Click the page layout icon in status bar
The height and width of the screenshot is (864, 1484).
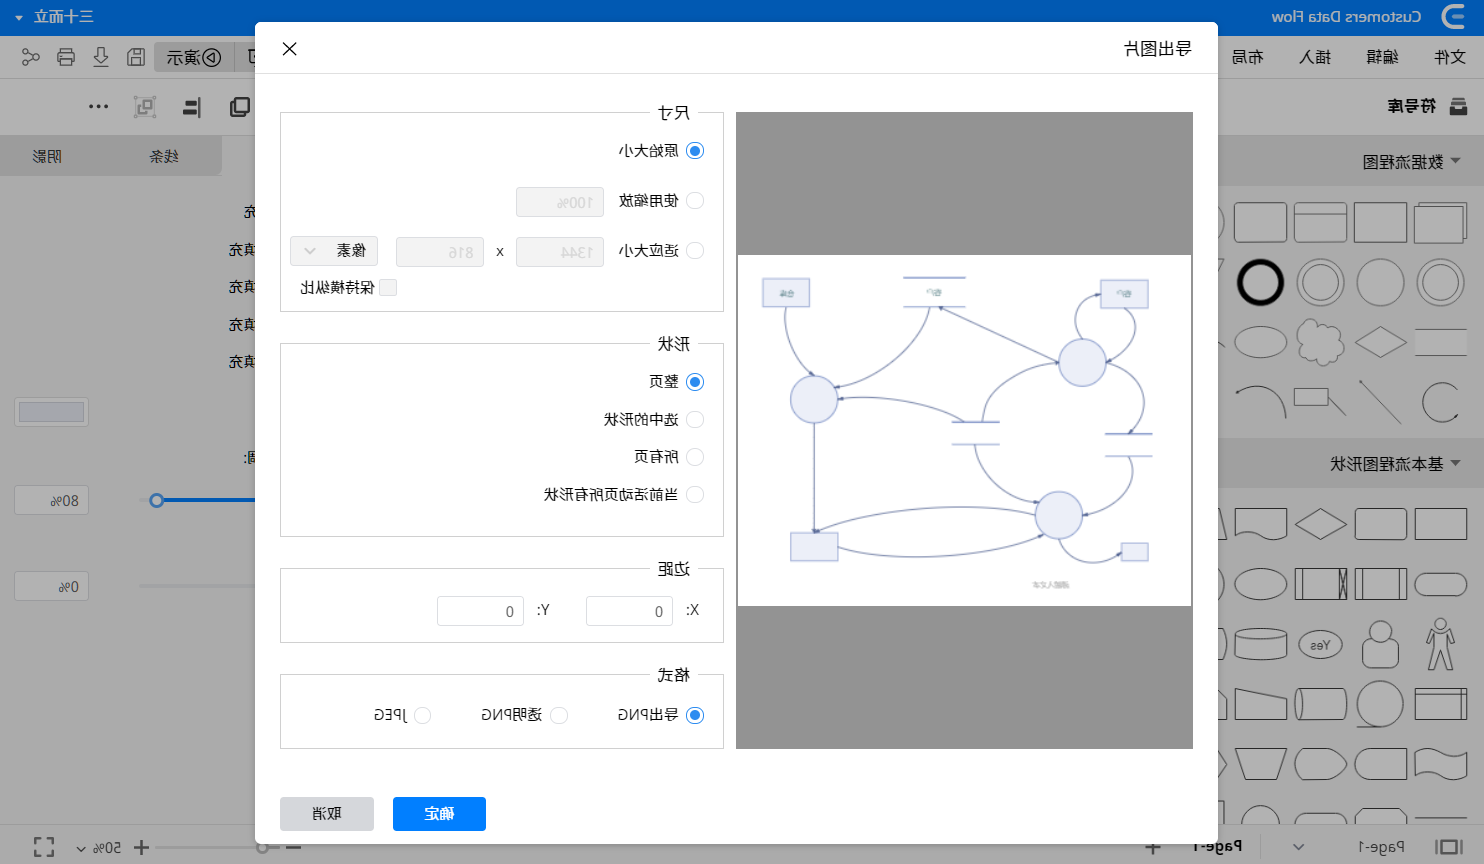(1448, 848)
